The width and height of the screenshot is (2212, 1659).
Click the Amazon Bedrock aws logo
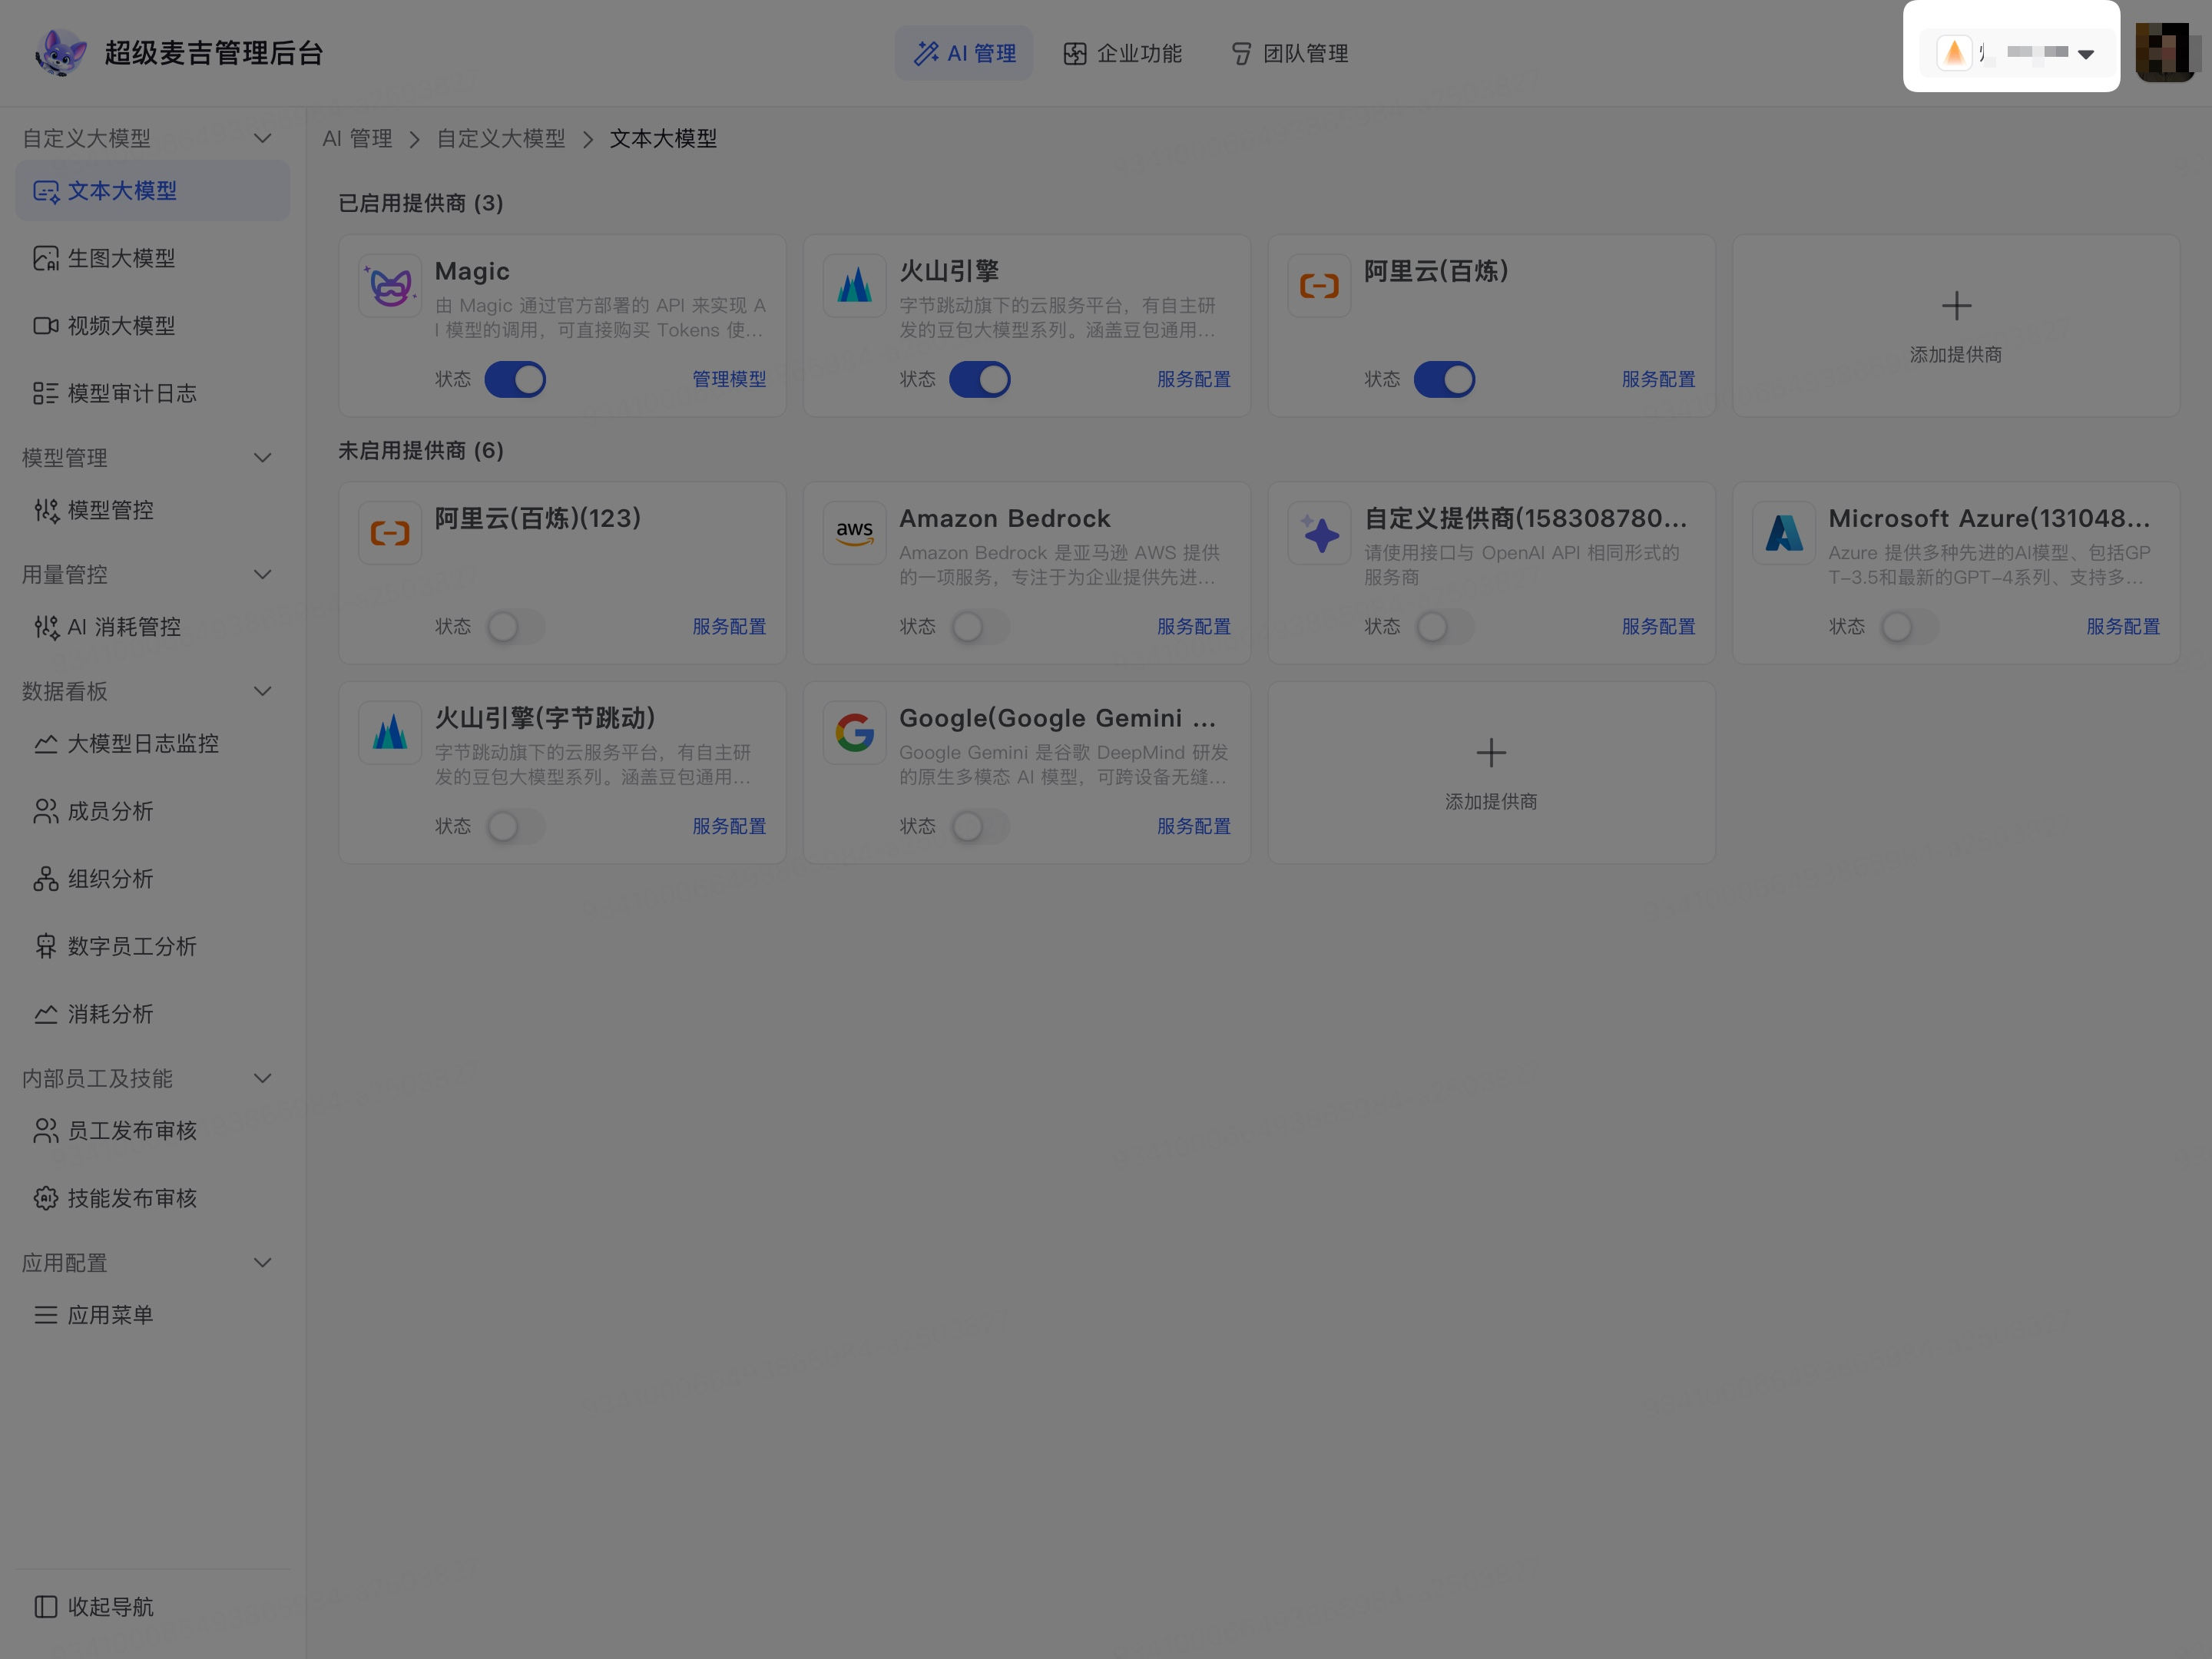point(855,533)
